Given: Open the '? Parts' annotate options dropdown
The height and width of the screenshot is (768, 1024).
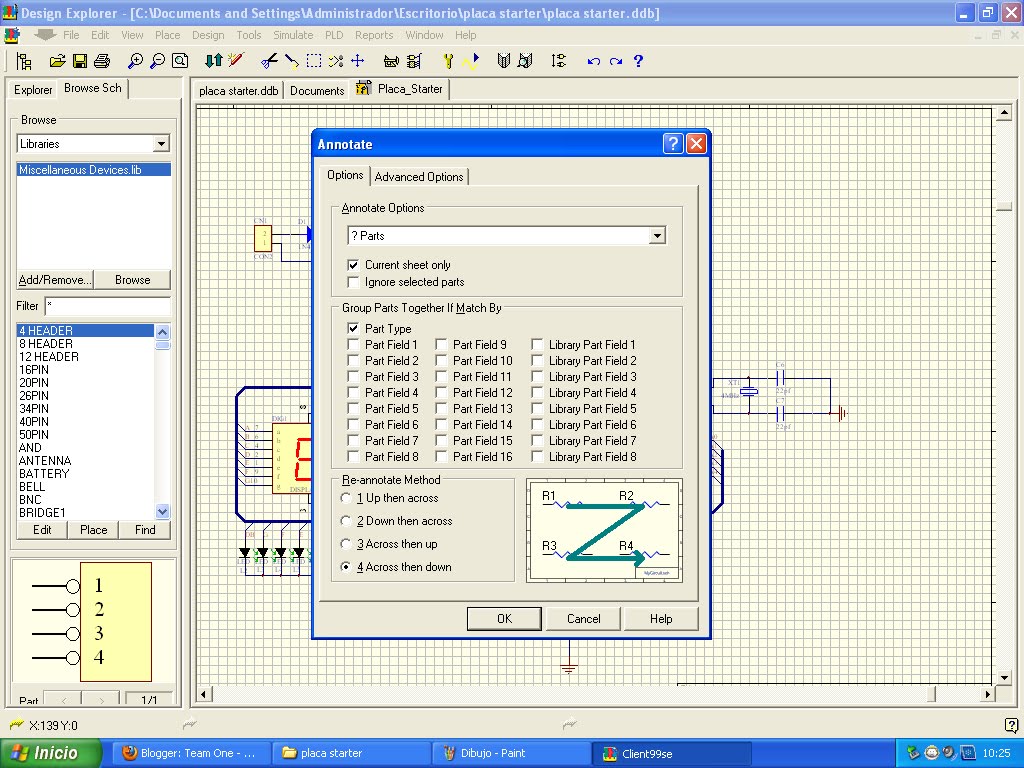Looking at the screenshot, I should point(657,236).
